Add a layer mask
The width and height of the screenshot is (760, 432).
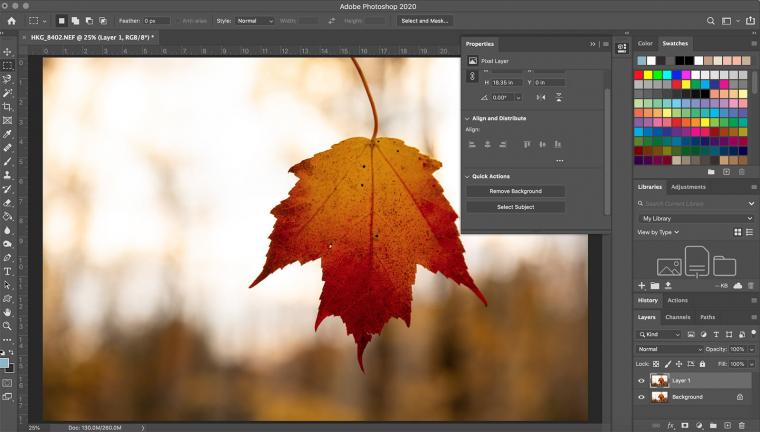685,425
